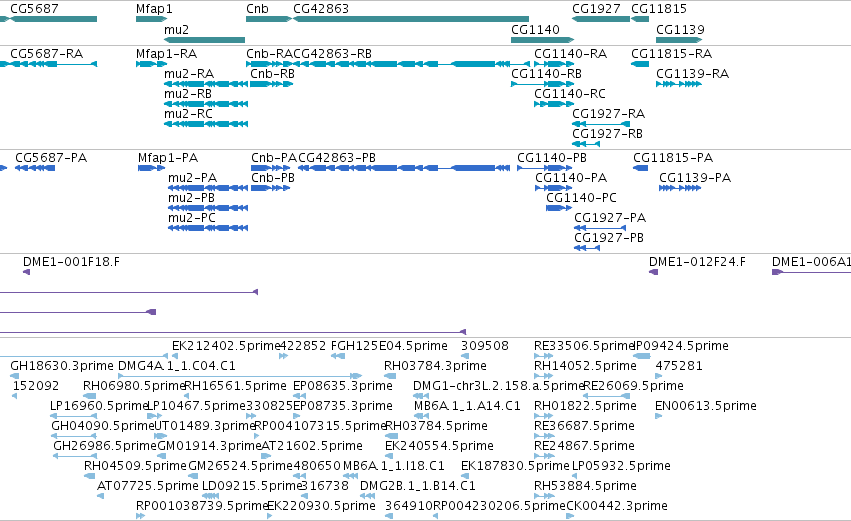The height and width of the screenshot is (521, 851).
Task: Click the mu2-RC transcript label
Action: coord(189,114)
